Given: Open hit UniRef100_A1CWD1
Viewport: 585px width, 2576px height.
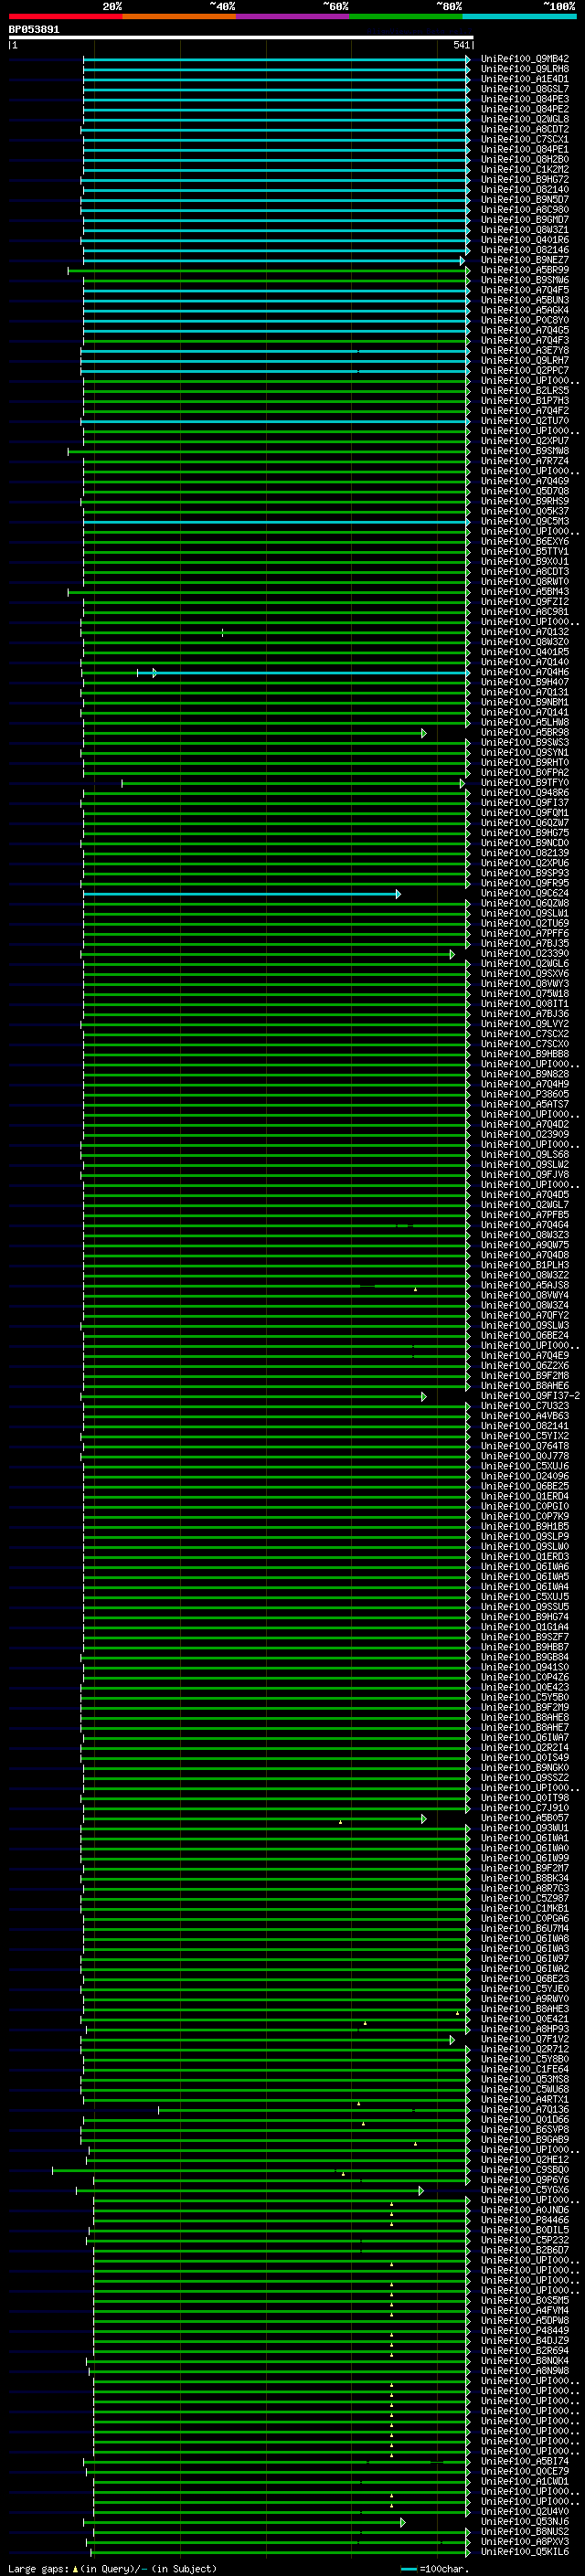Looking at the screenshot, I should pyautogui.click(x=524, y=2482).
